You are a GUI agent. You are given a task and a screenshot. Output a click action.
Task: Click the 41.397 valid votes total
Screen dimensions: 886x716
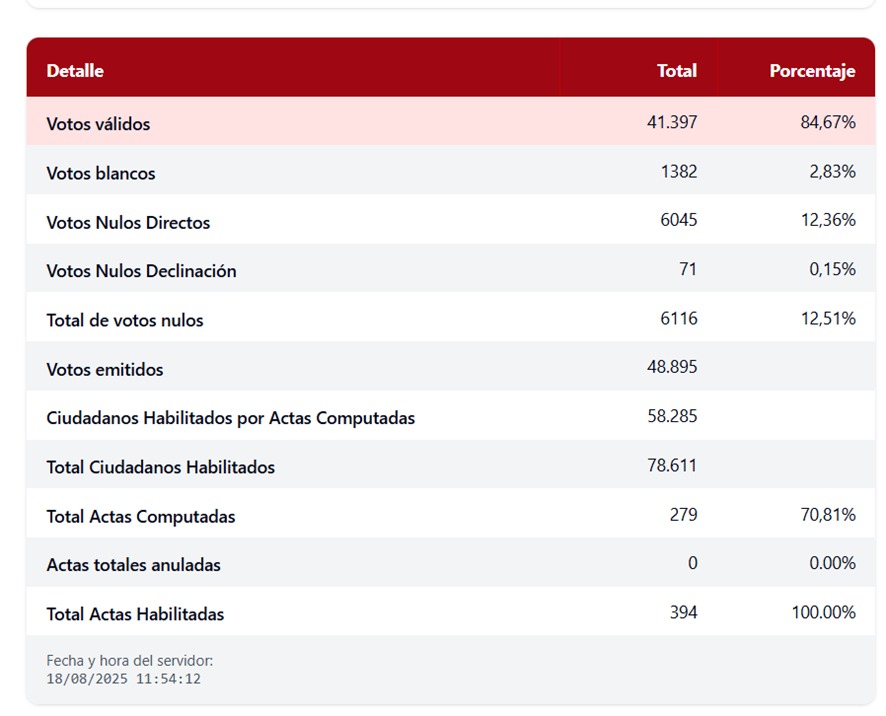coord(672,122)
